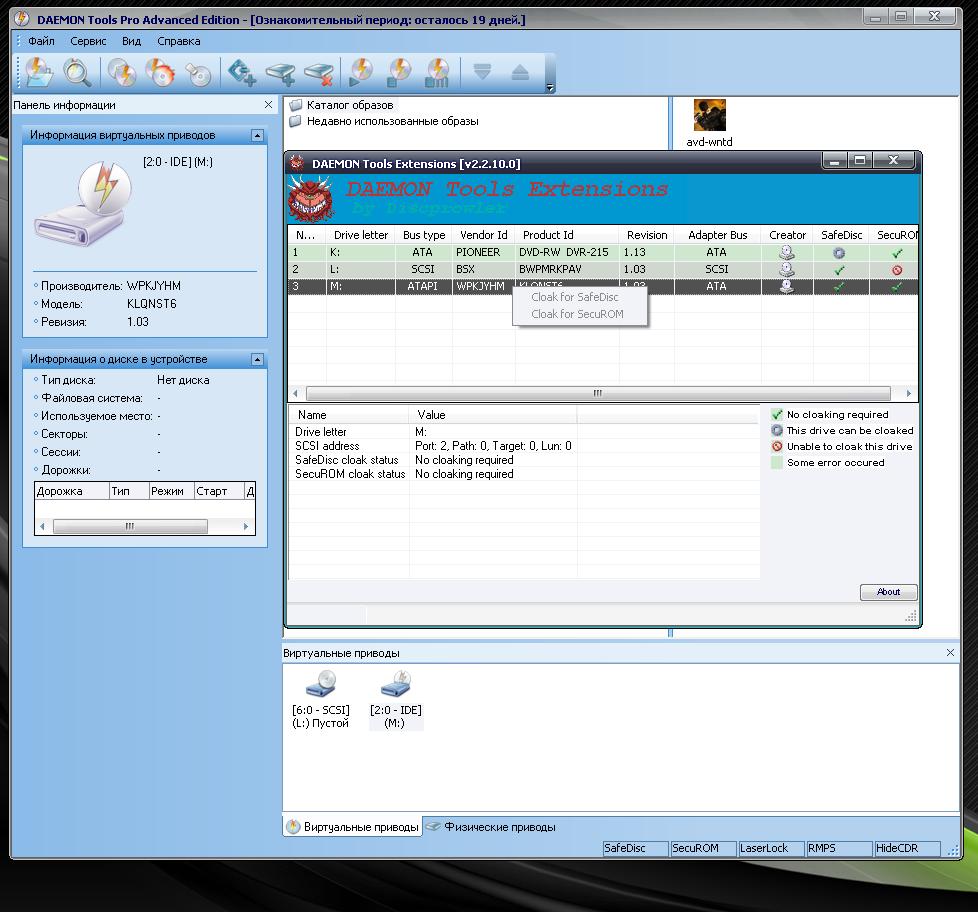Open the Файл menu
This screenshot has height=912, width=978.
(x=41, y=41)
